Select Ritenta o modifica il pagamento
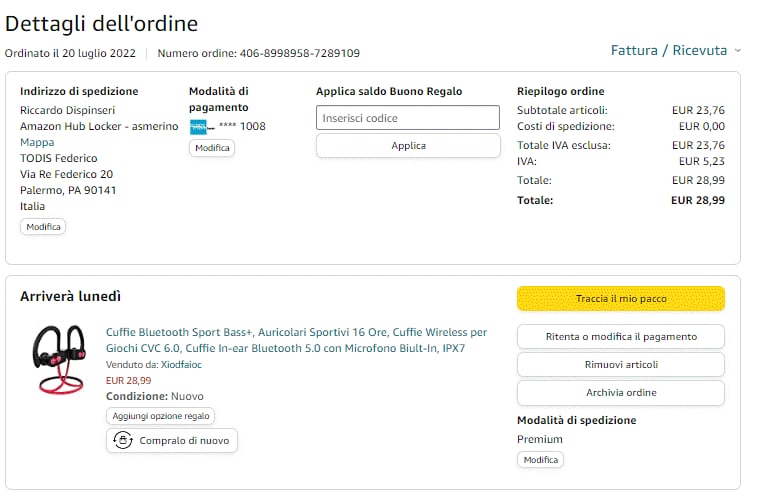The image size is (774, 498). tap(620, 336)
